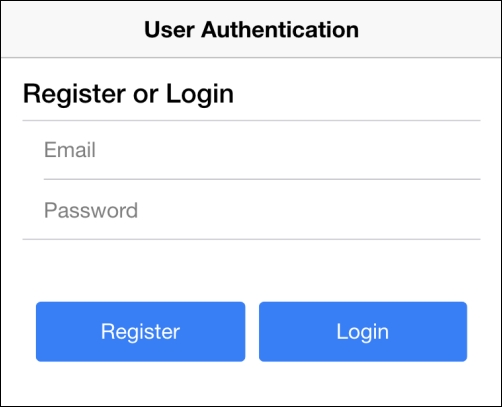Click the Register or Login heading

click(128, 94)
